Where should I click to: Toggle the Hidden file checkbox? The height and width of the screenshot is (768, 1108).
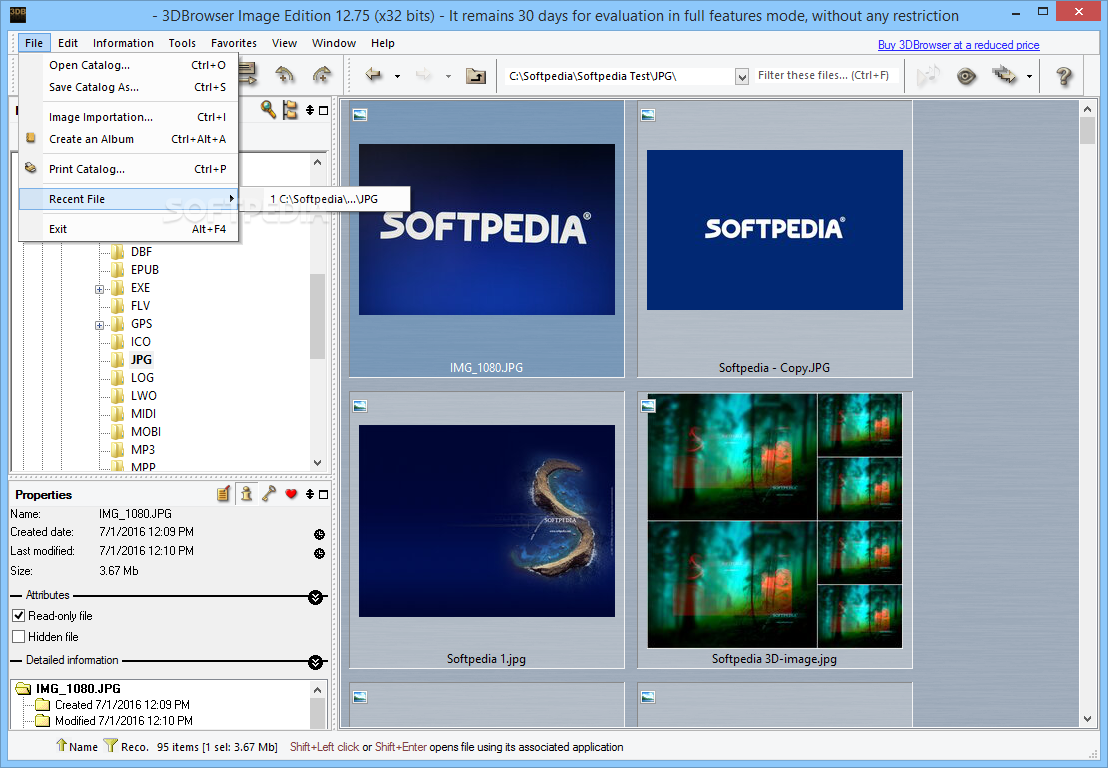pos(19,637)
